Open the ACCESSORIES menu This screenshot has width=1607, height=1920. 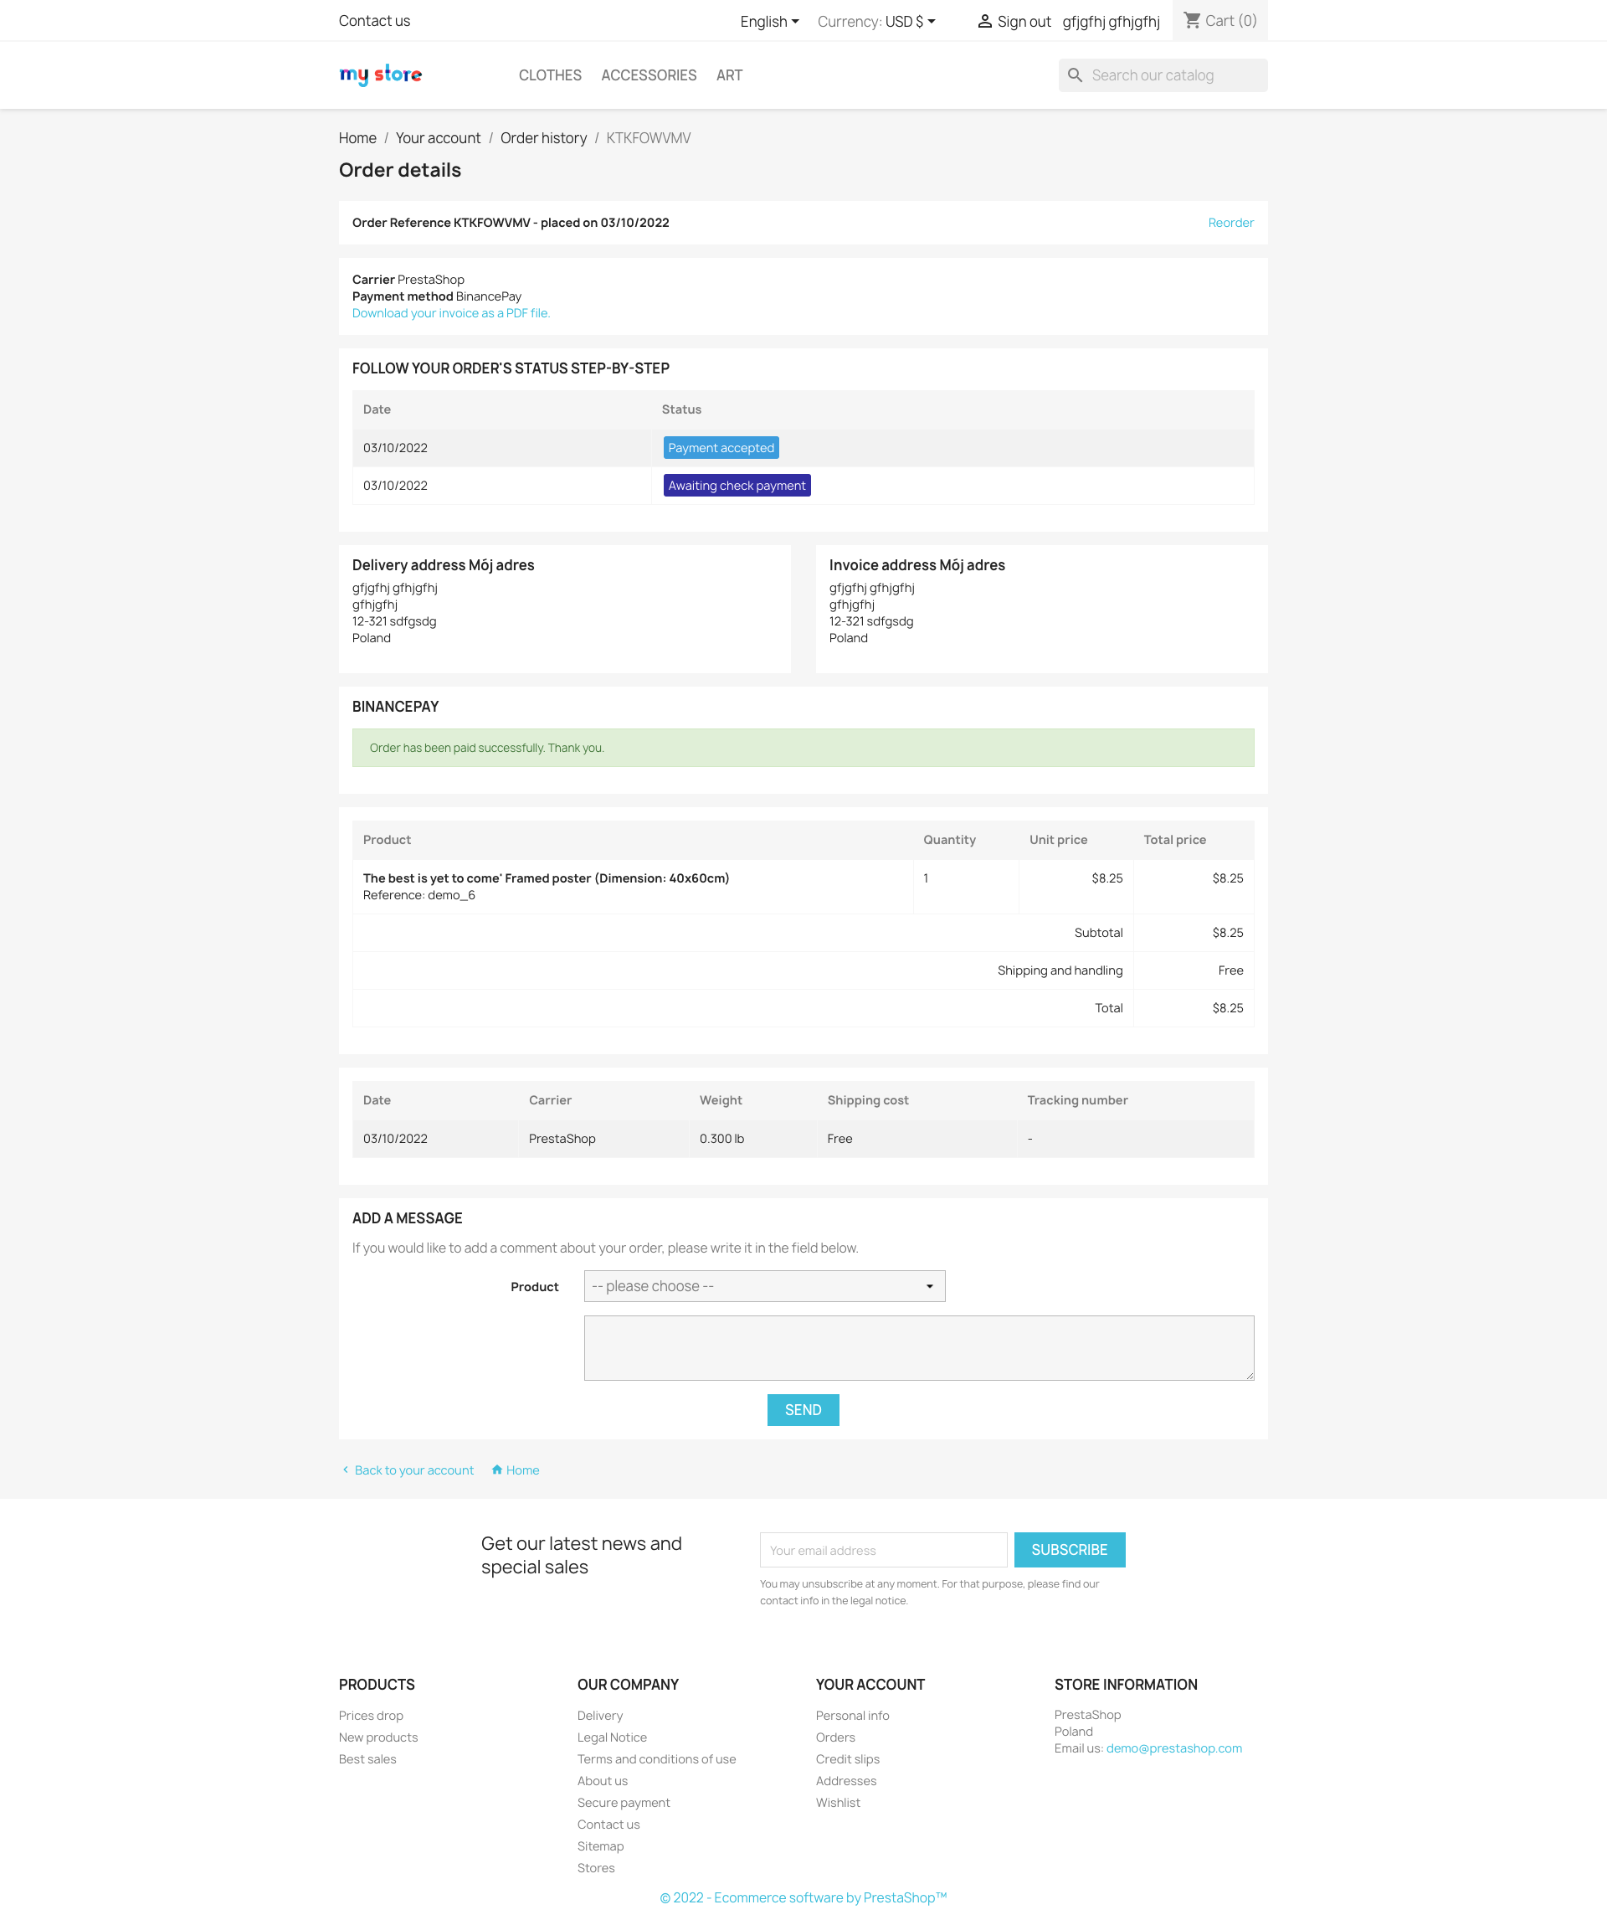click(x=649, y=75)
